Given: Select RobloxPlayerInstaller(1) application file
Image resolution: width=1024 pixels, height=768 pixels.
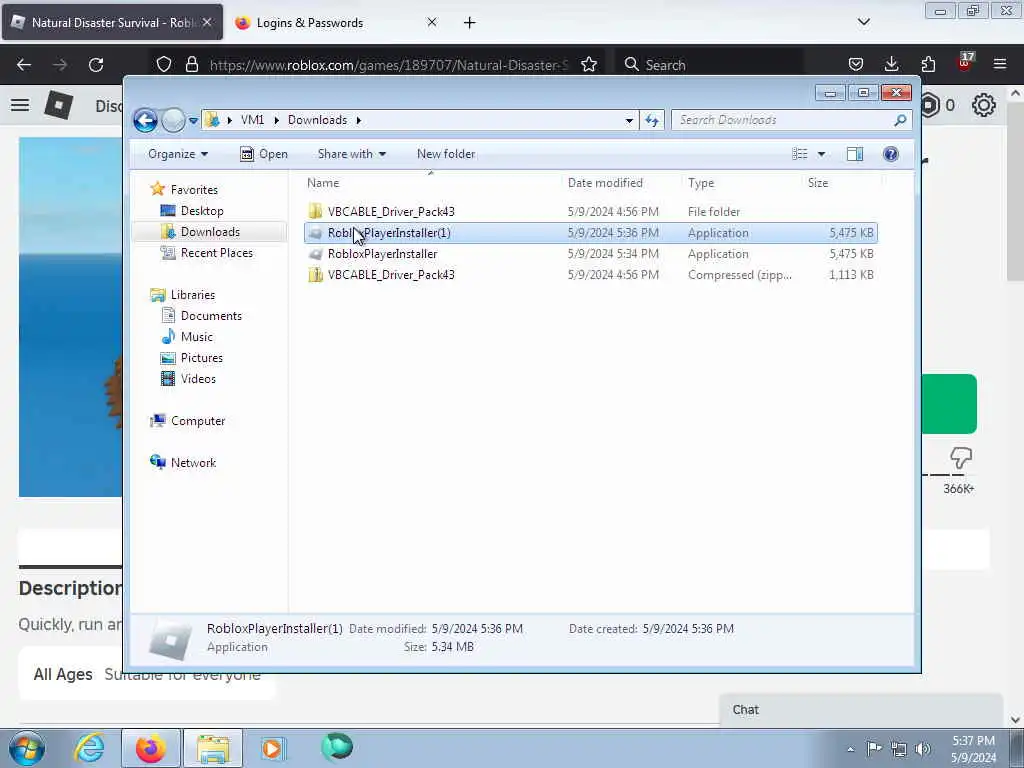Looking at the screenshot, I should coord(590,232).
